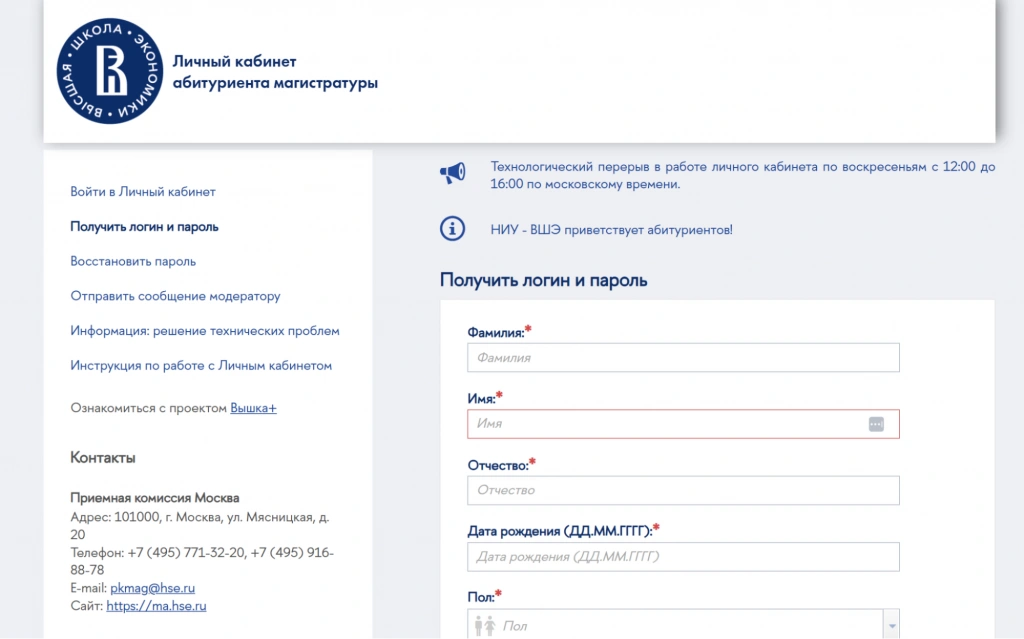Screen dimensions: 1024x639
Task: Click the Фамилия input field
Action: pos(683,357)
